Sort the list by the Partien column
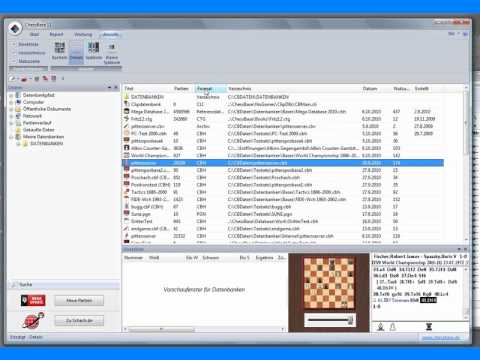Screen dimensions: 480x360 [x=184, y=89]
